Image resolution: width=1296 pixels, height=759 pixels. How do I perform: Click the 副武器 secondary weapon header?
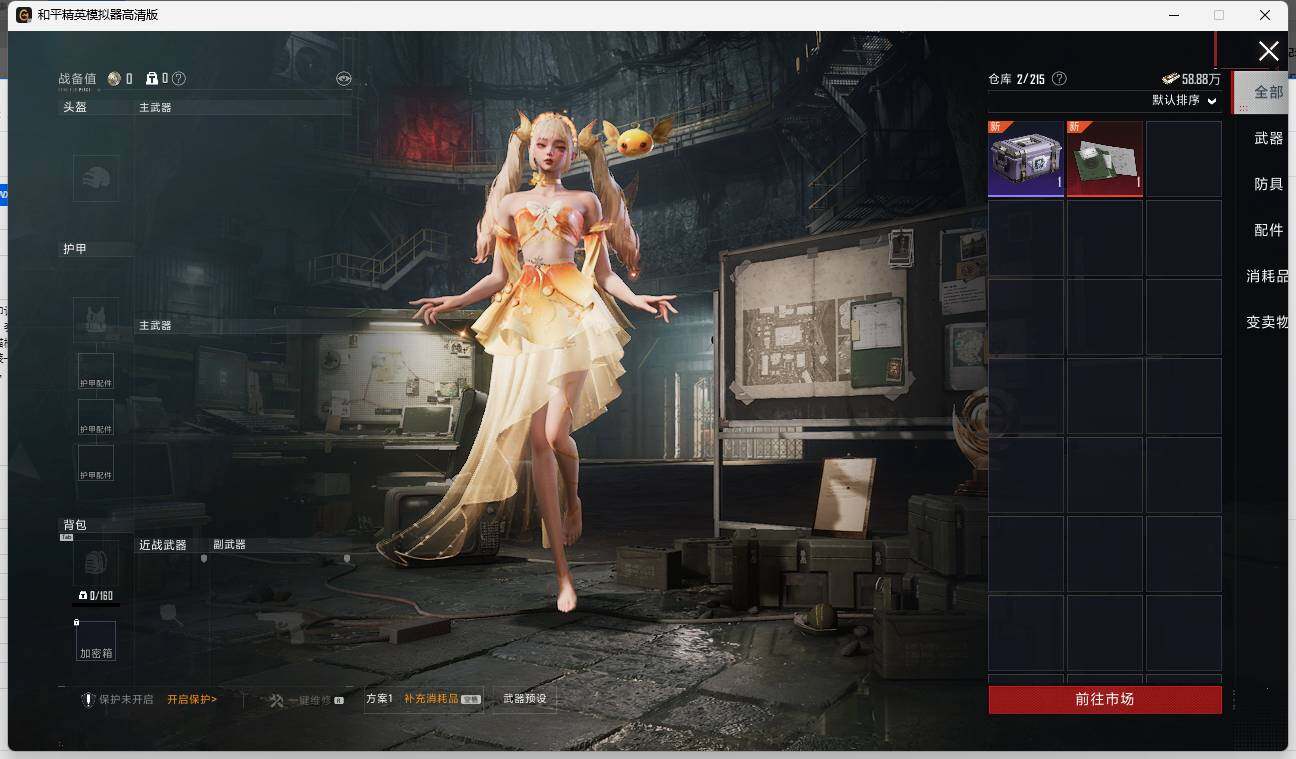click(229, 545)
